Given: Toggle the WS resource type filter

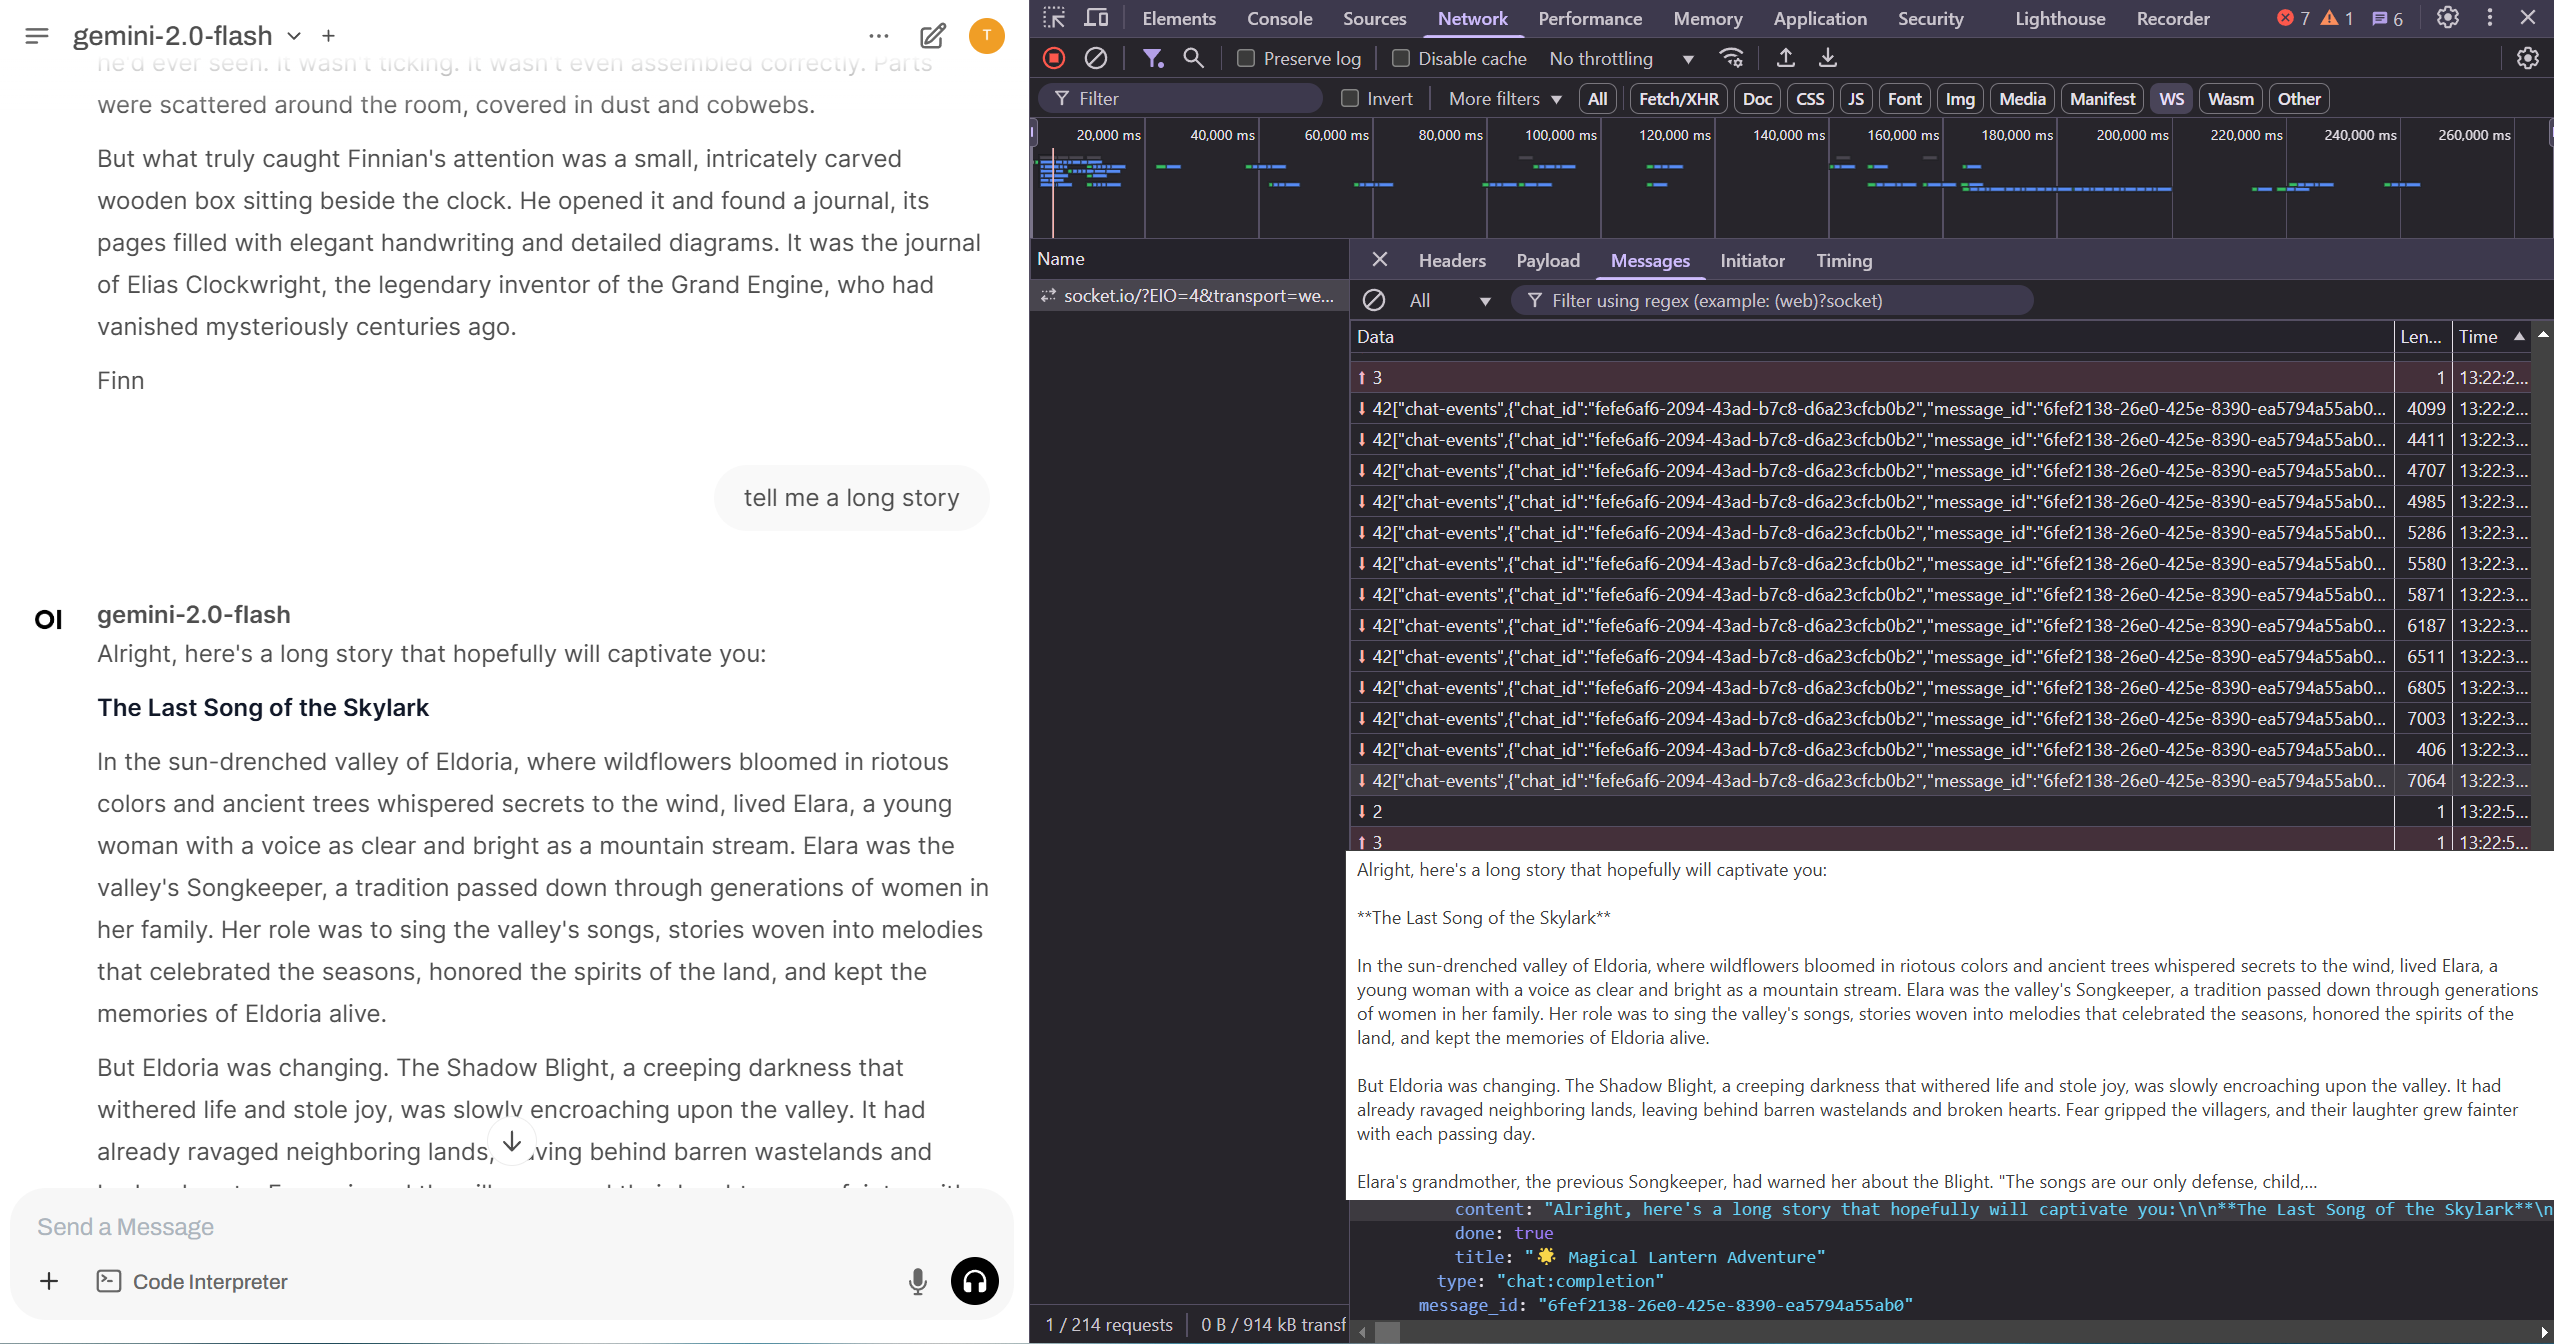Looking at the screenshot, I should (2171, 98).
